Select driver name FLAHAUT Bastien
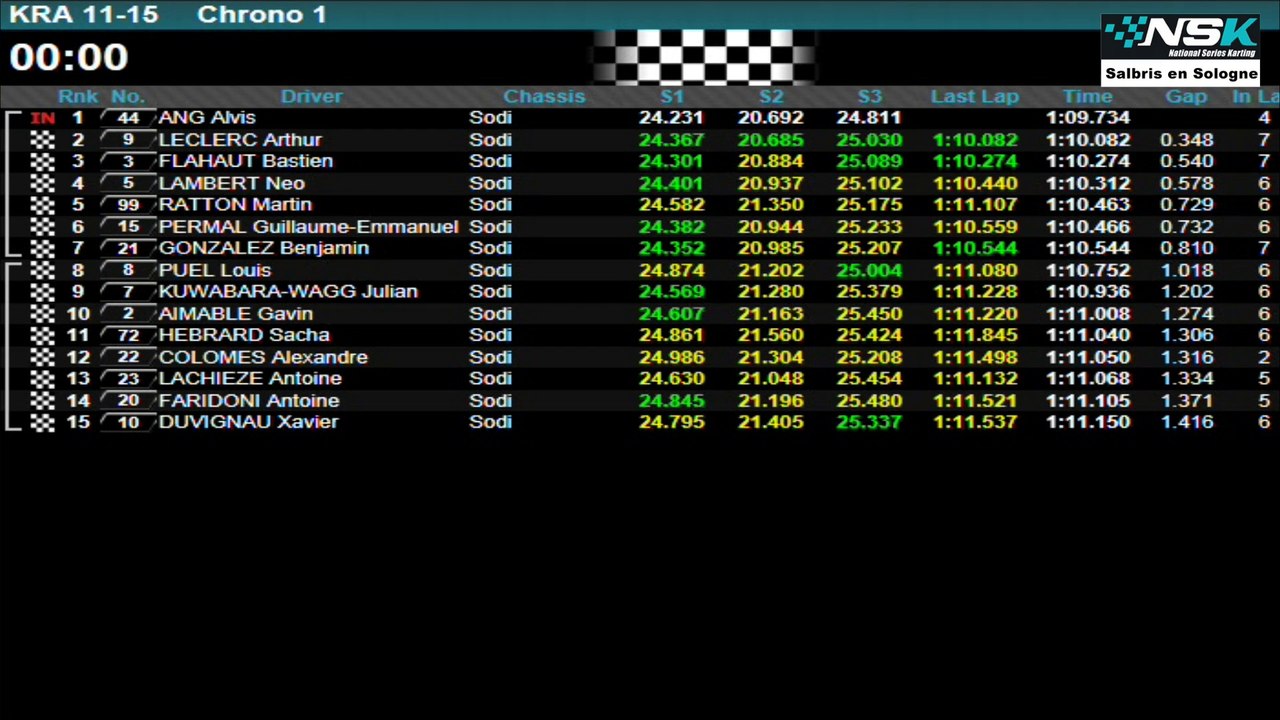1280x720 pixels. [246, 161]
